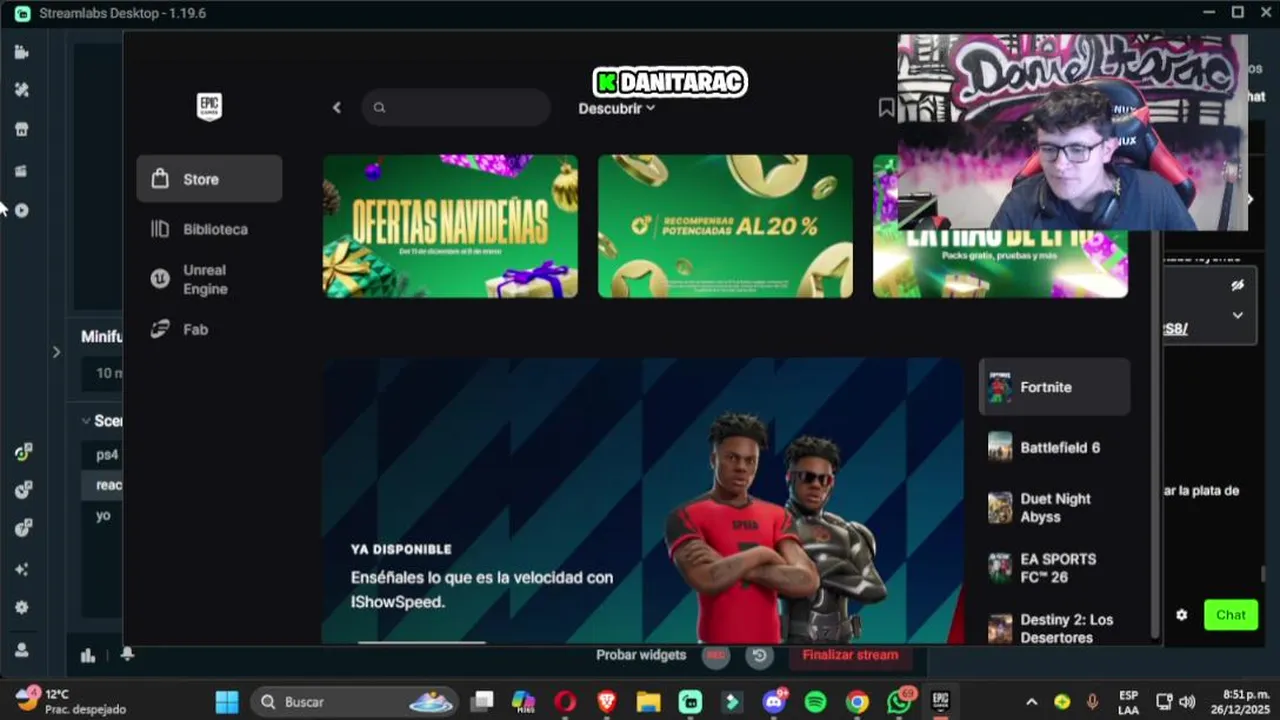Open Unreal Engine in Epic sidebar
The width and height of the screenshot is (1280, 720).
pyautogui.click(x=209, y=279)
